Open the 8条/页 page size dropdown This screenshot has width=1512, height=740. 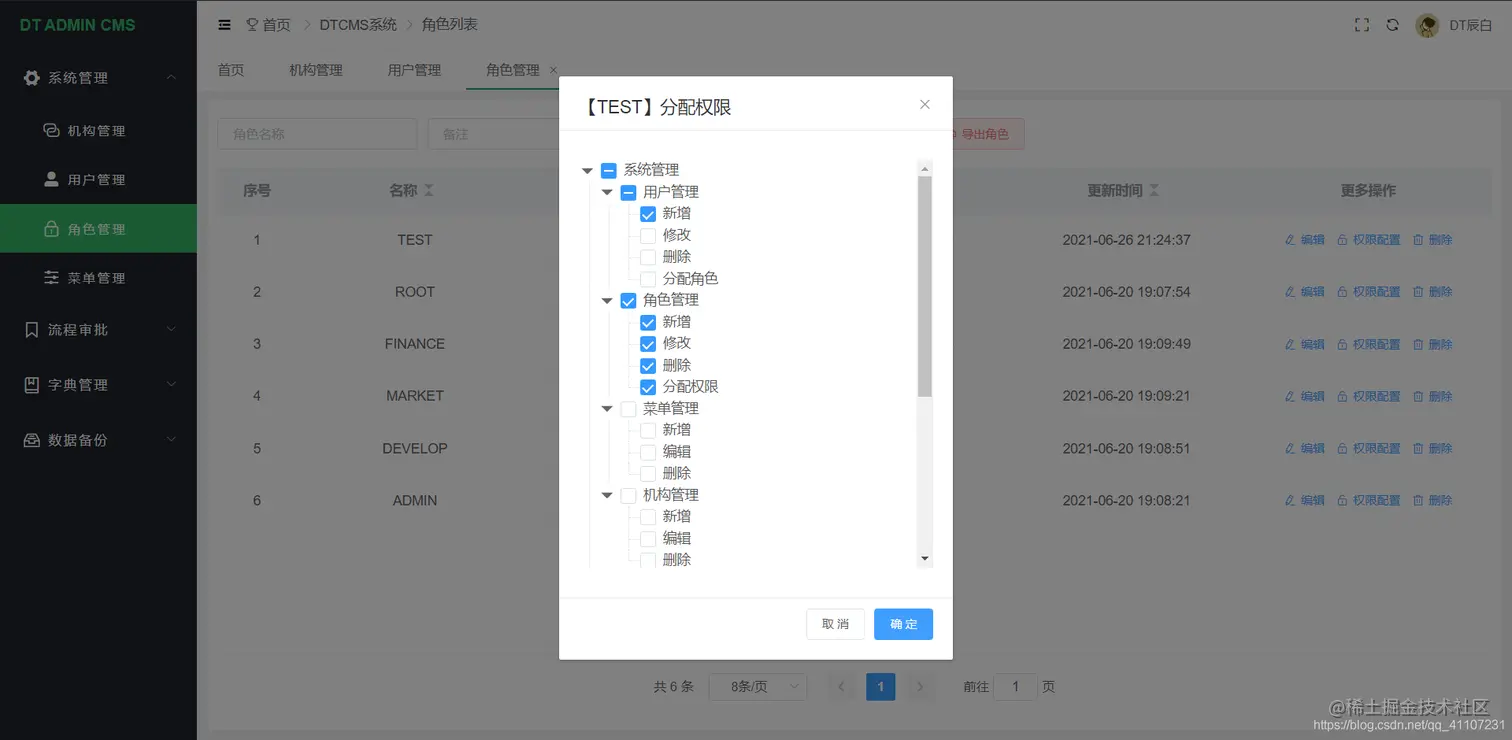(757, 686)
